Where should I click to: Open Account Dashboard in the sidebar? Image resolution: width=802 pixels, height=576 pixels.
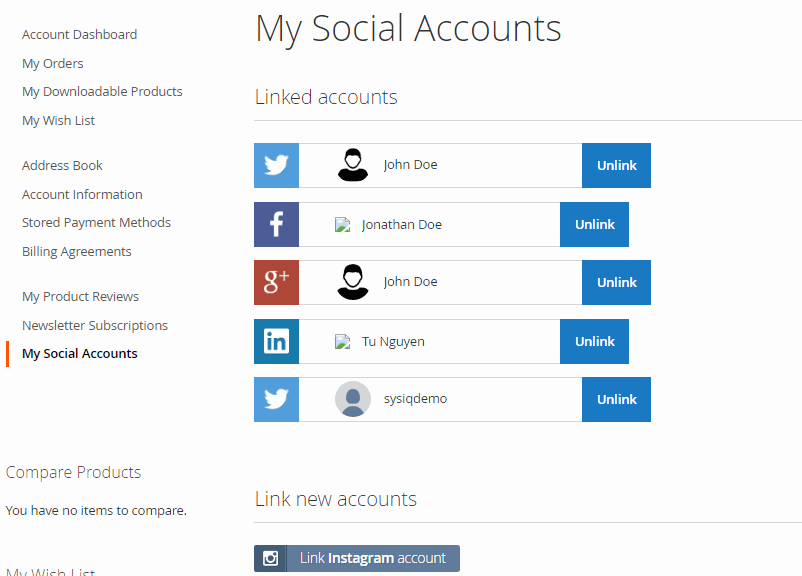coord(79,34)
